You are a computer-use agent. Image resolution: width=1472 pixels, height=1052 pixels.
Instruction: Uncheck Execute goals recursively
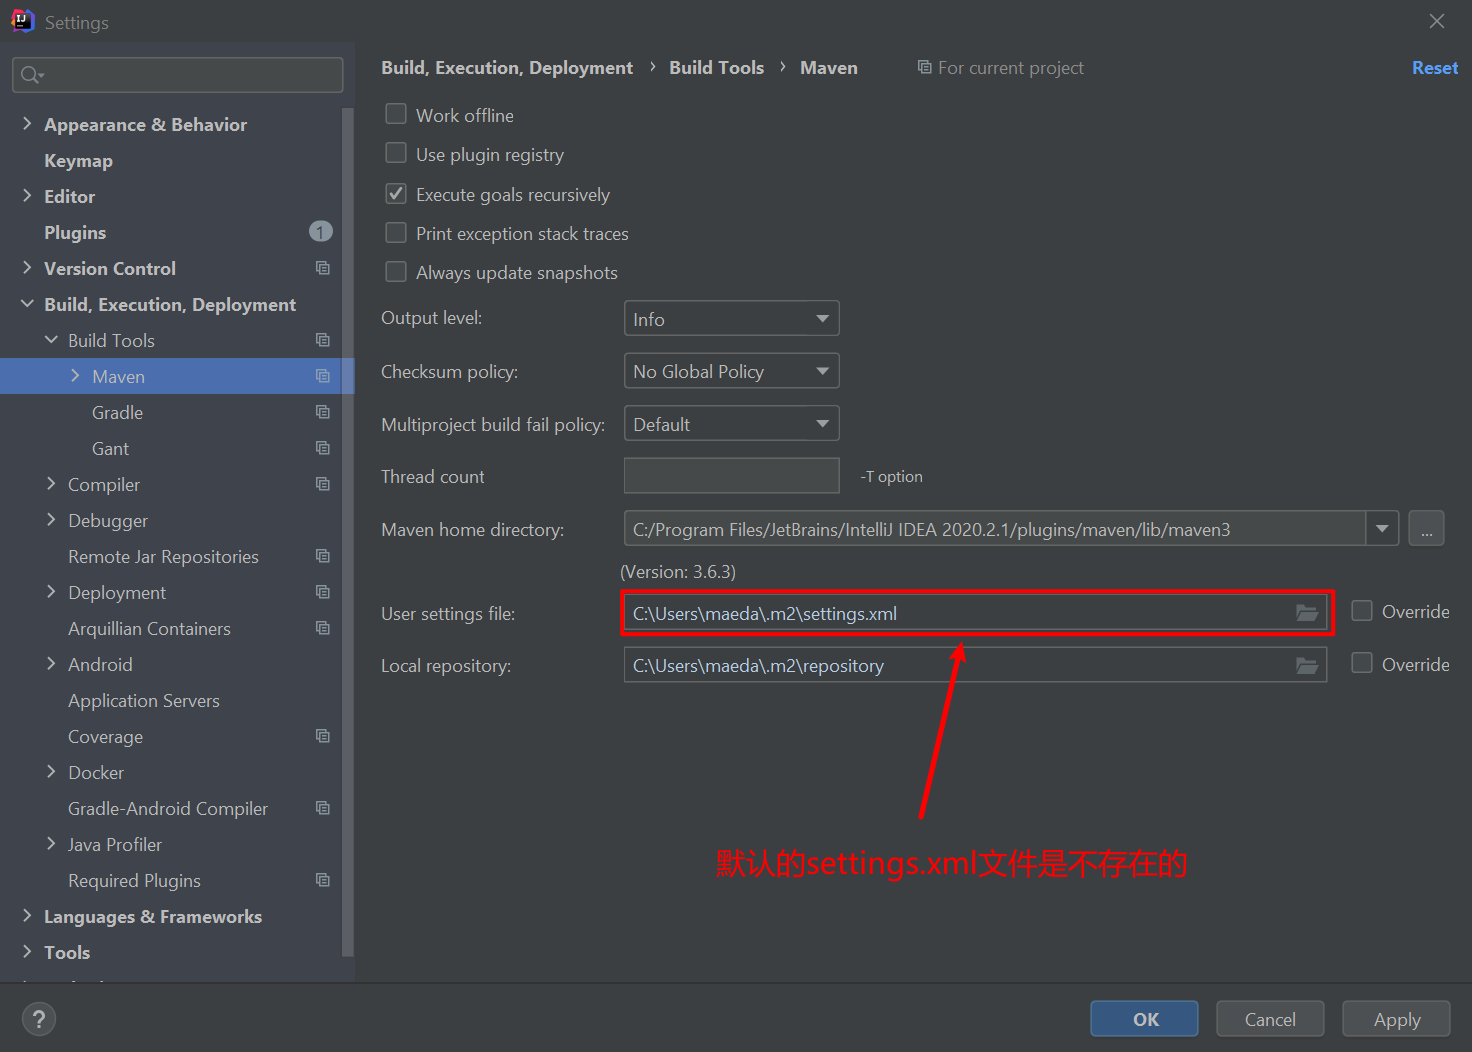pos(396,193)
